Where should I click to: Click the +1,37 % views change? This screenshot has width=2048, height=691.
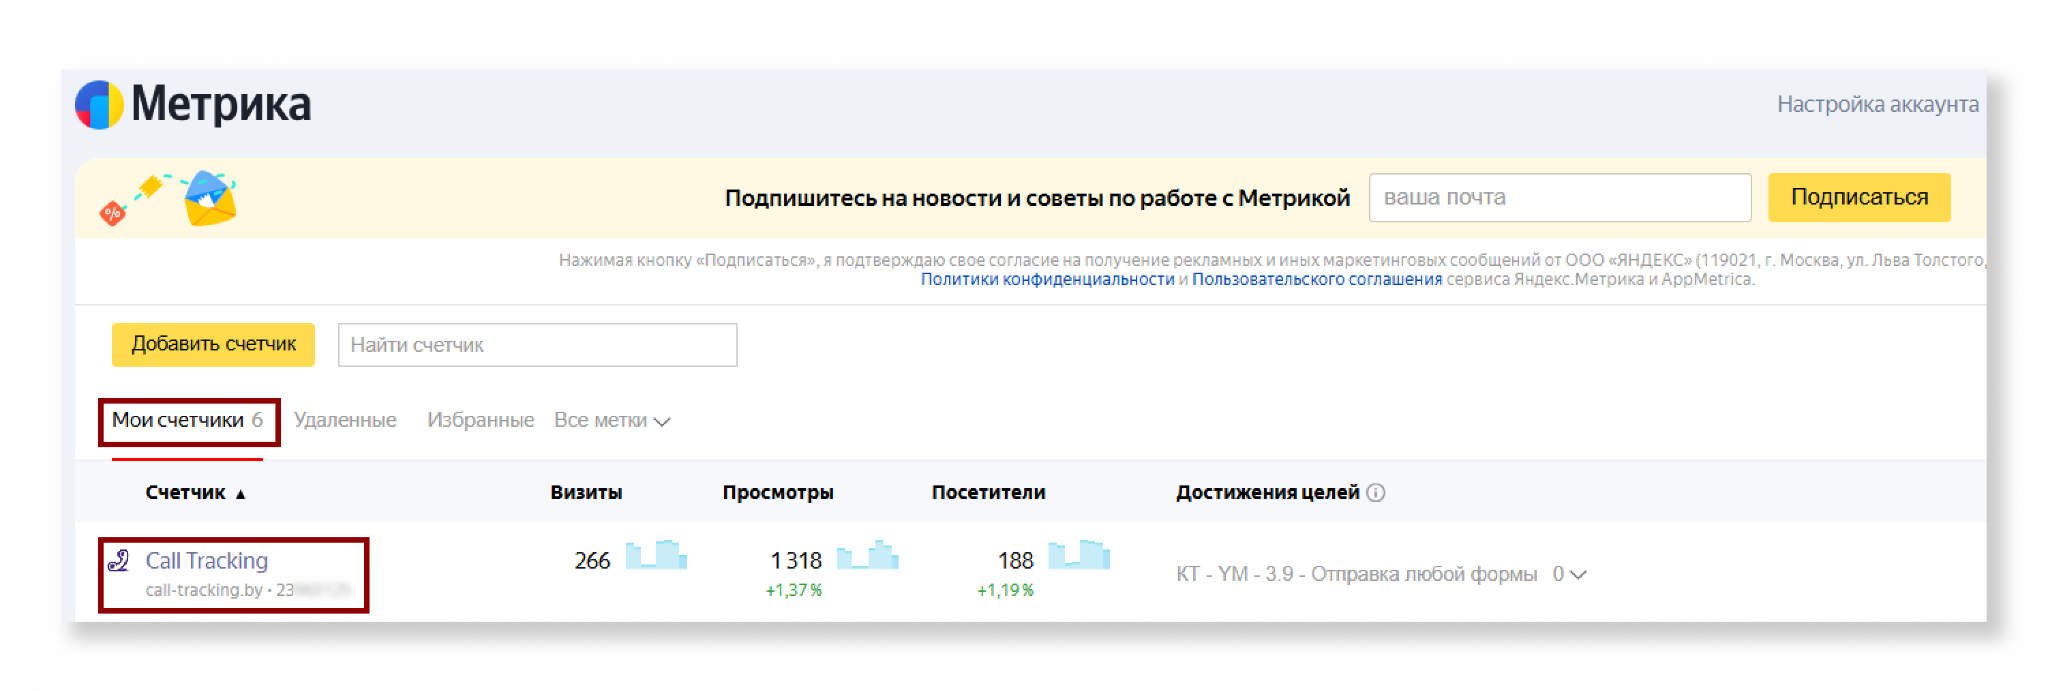(x=794, y=590)
